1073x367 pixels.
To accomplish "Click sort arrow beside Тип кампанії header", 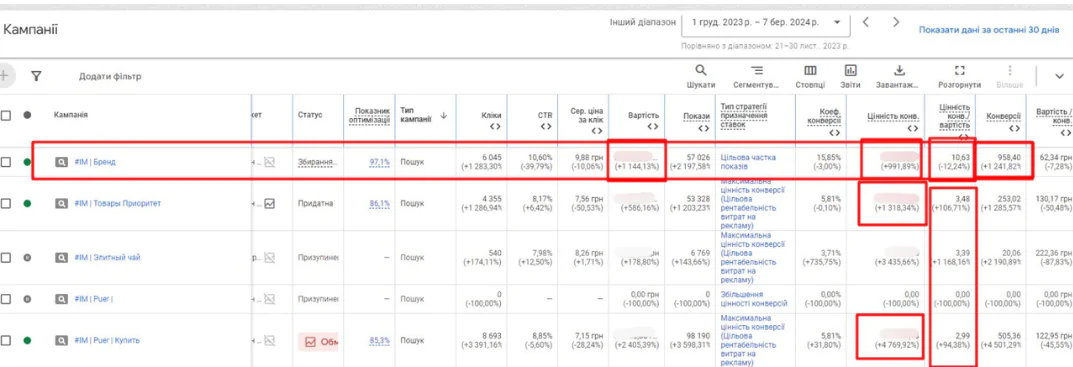I will coord(443,115).
